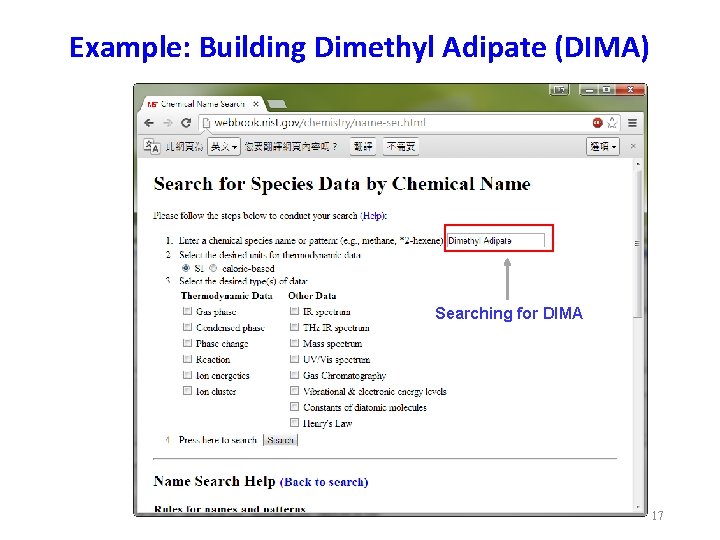Open the Chrome hamburger menu

pyautogui.click(x=632, y=123)
